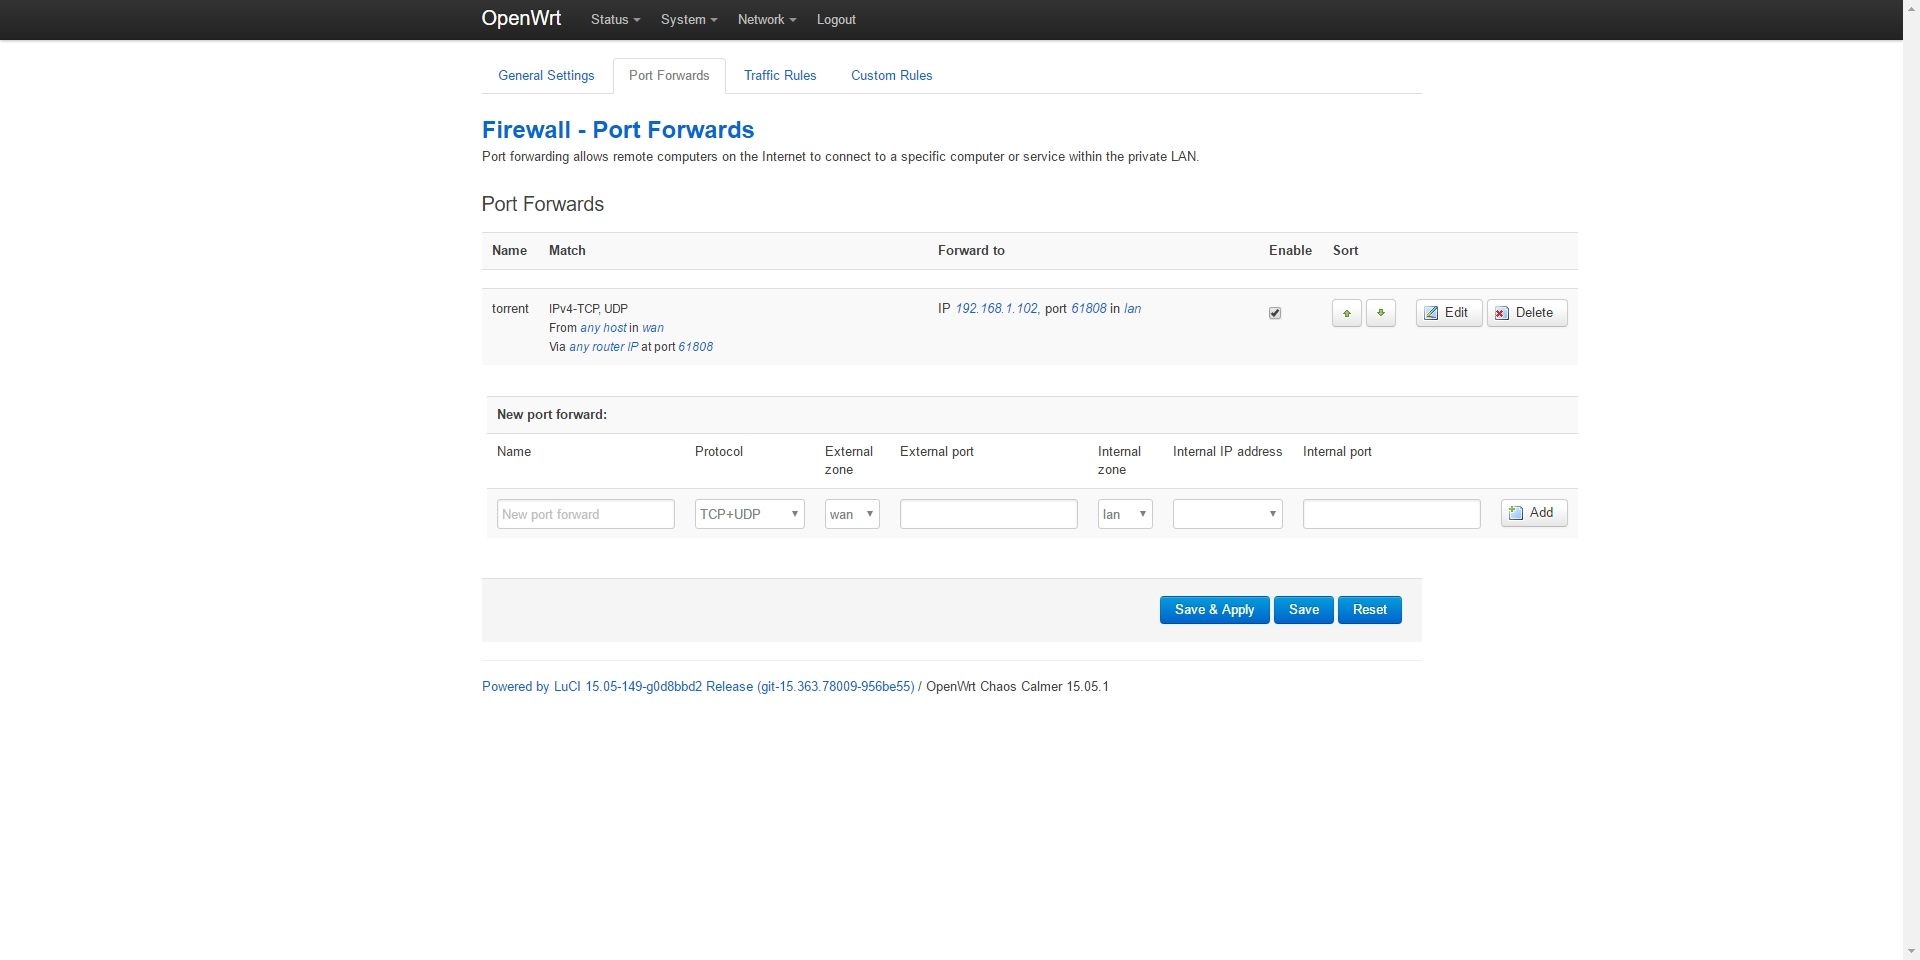Move the torrent rule up with the up arrow
The image size is (1920, 960).
pos(1346,313)
